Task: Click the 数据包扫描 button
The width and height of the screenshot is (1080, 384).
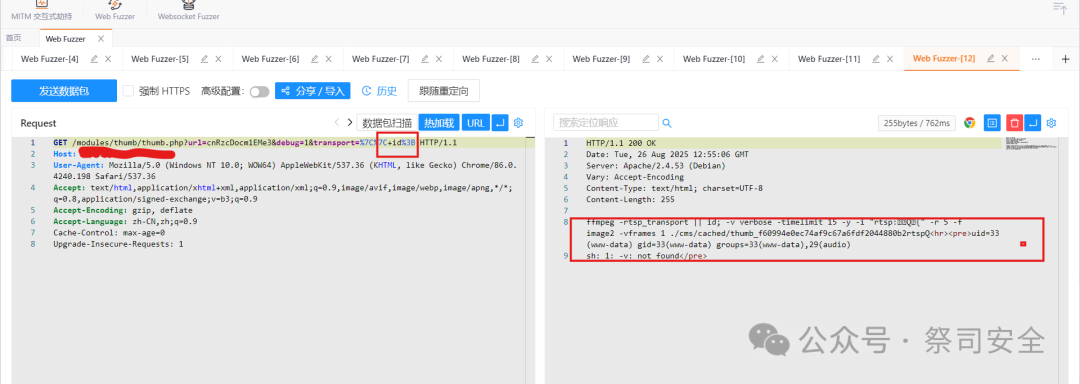Action: tap(387, 122)
